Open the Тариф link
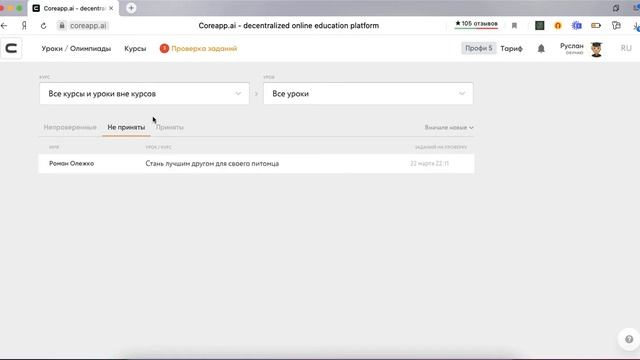Screen dimensions: 640x360 tap(511, 49)
